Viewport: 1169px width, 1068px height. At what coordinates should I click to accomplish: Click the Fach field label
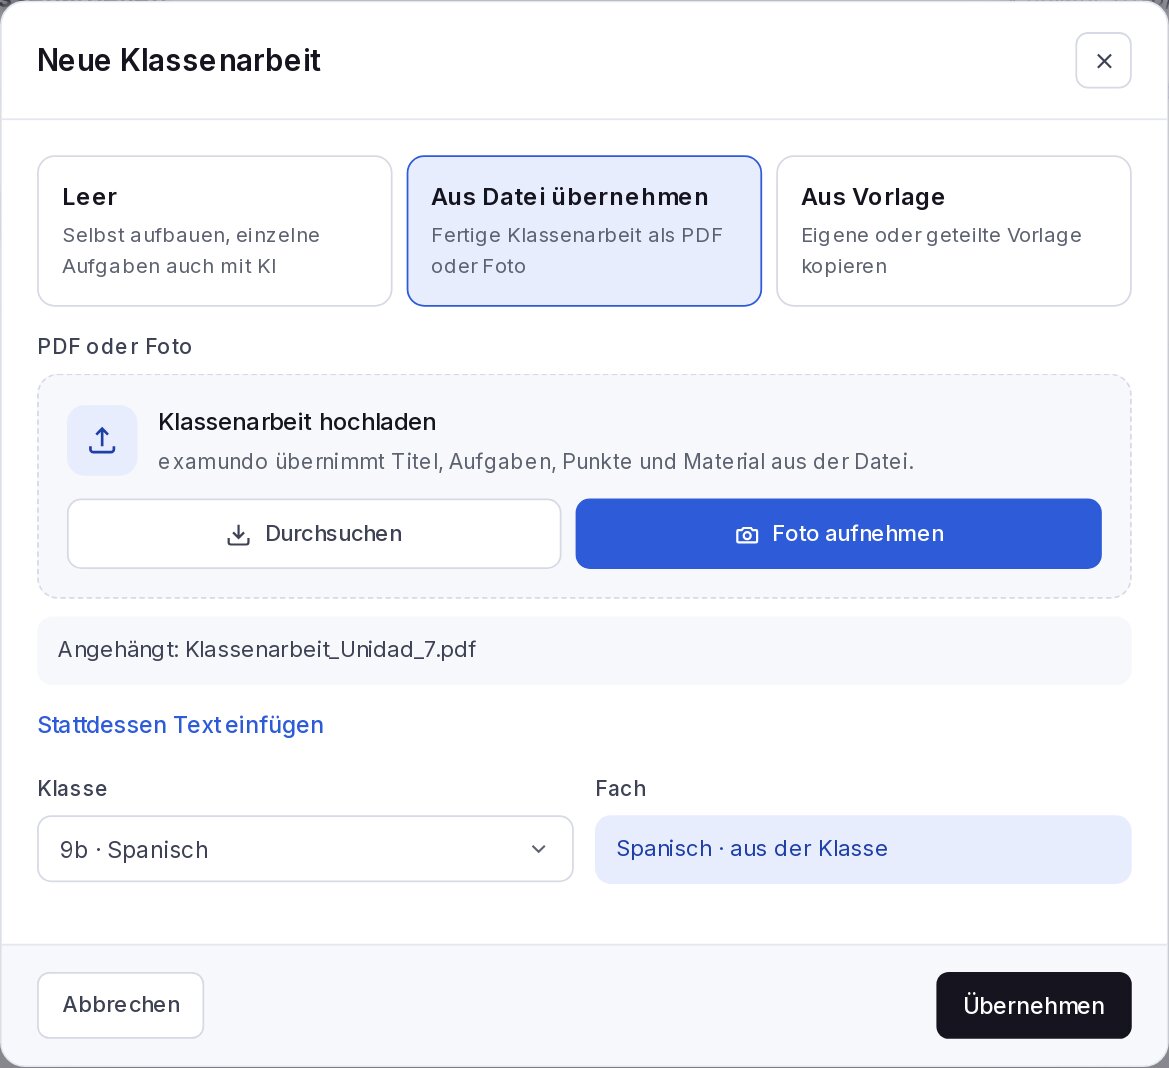pos(620,789)
